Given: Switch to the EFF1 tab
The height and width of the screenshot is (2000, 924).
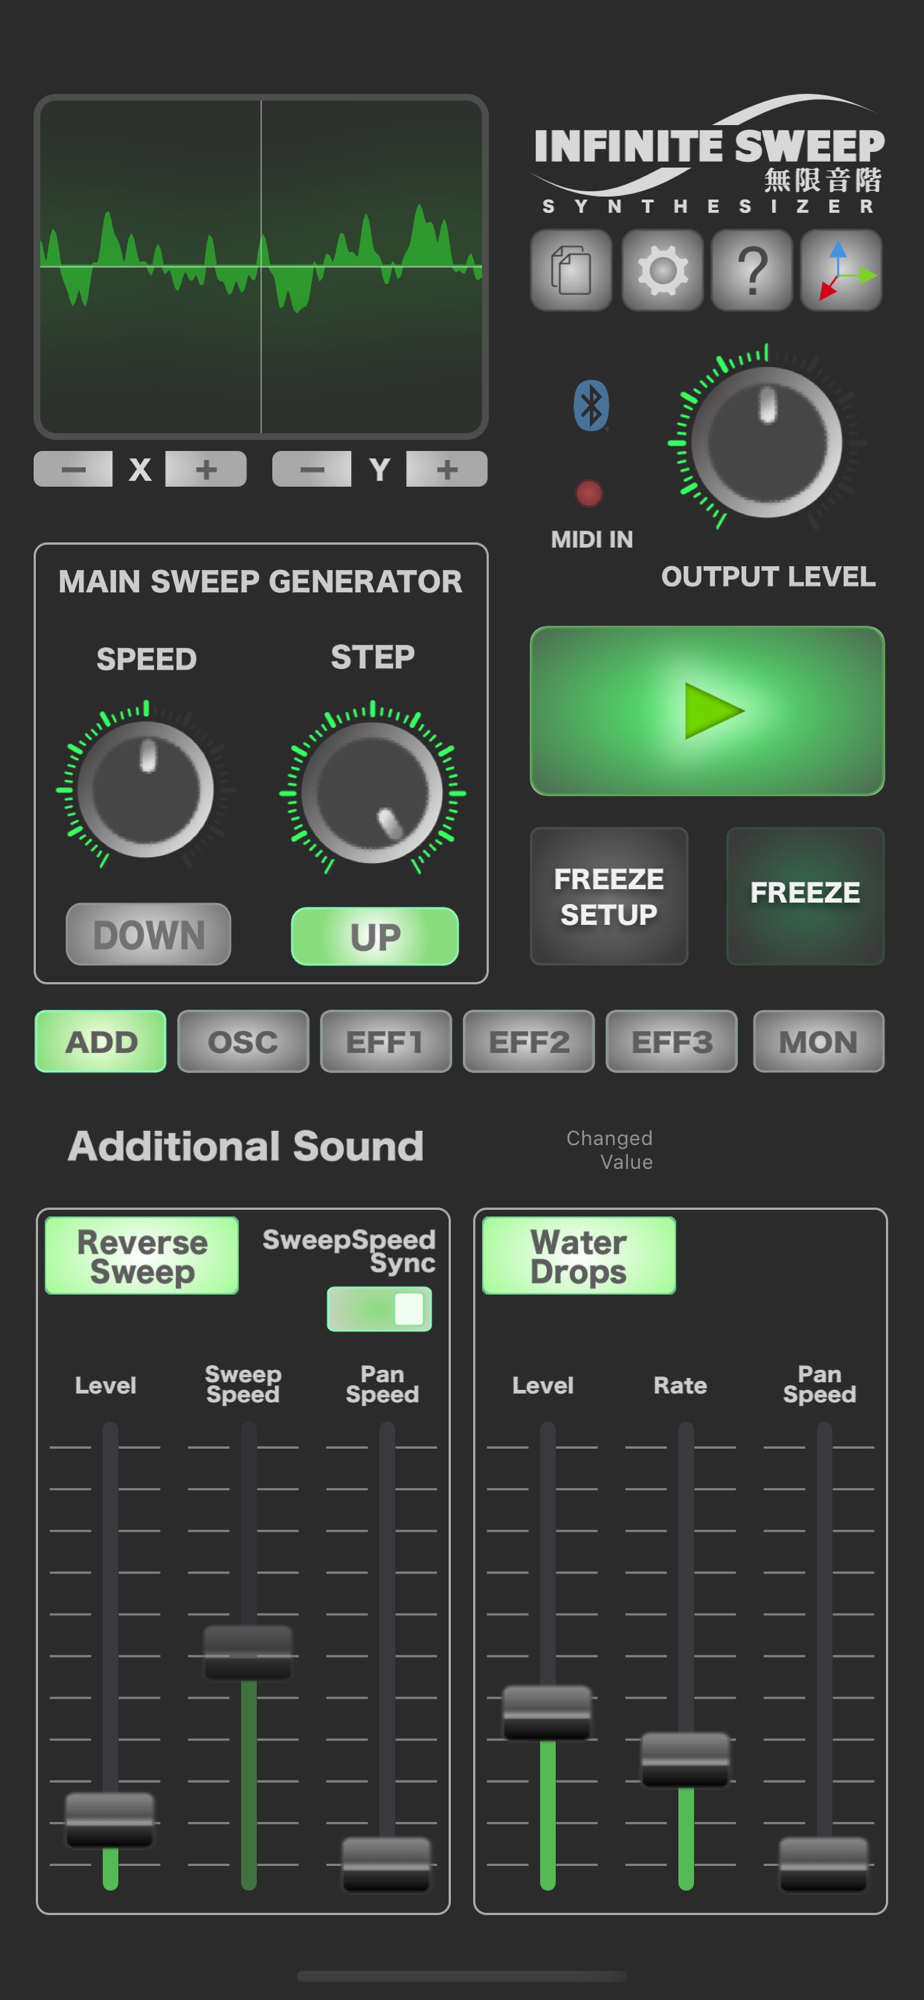Looking at the screenshot, I should [x=386, y=1042].
